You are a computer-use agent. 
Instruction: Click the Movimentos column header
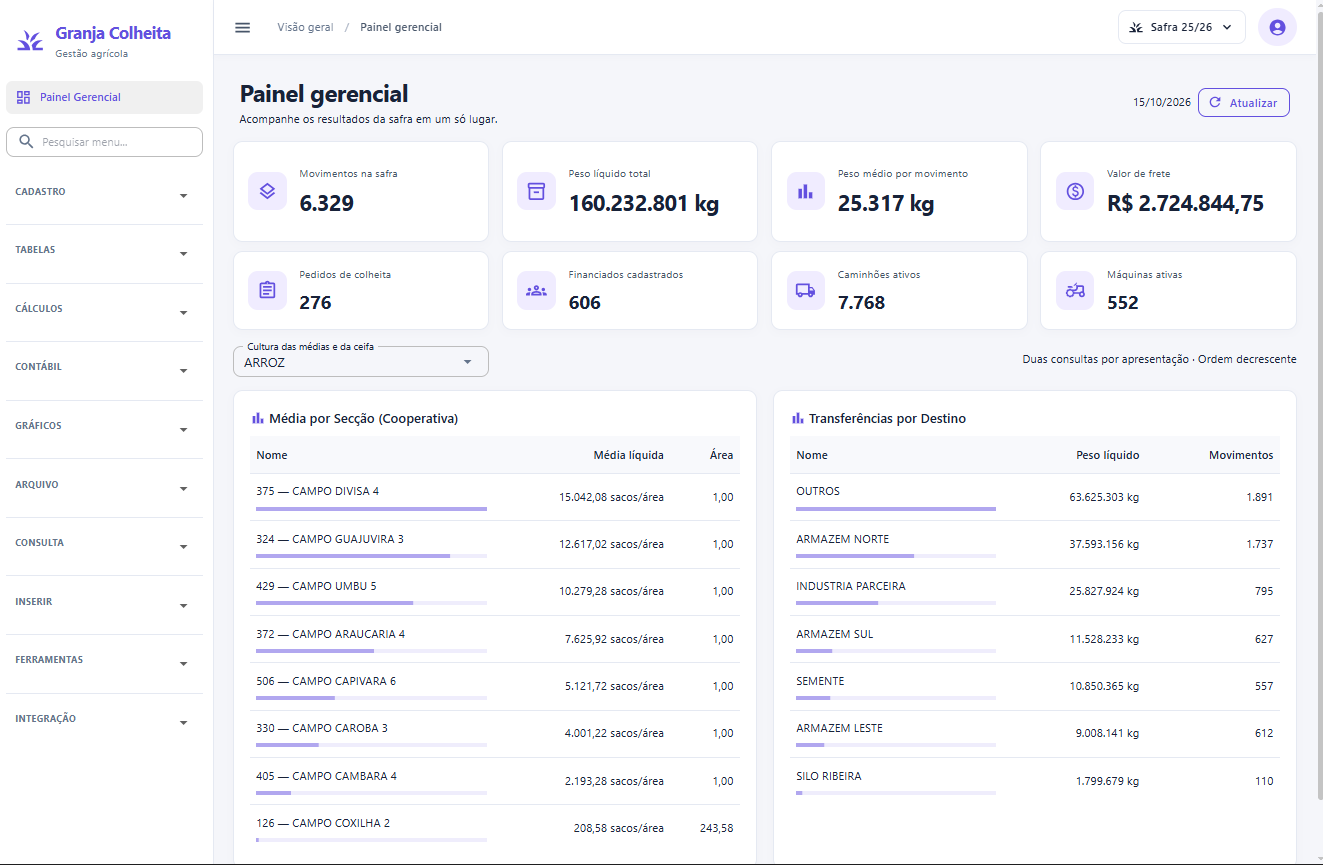[x=1241, y=455]
